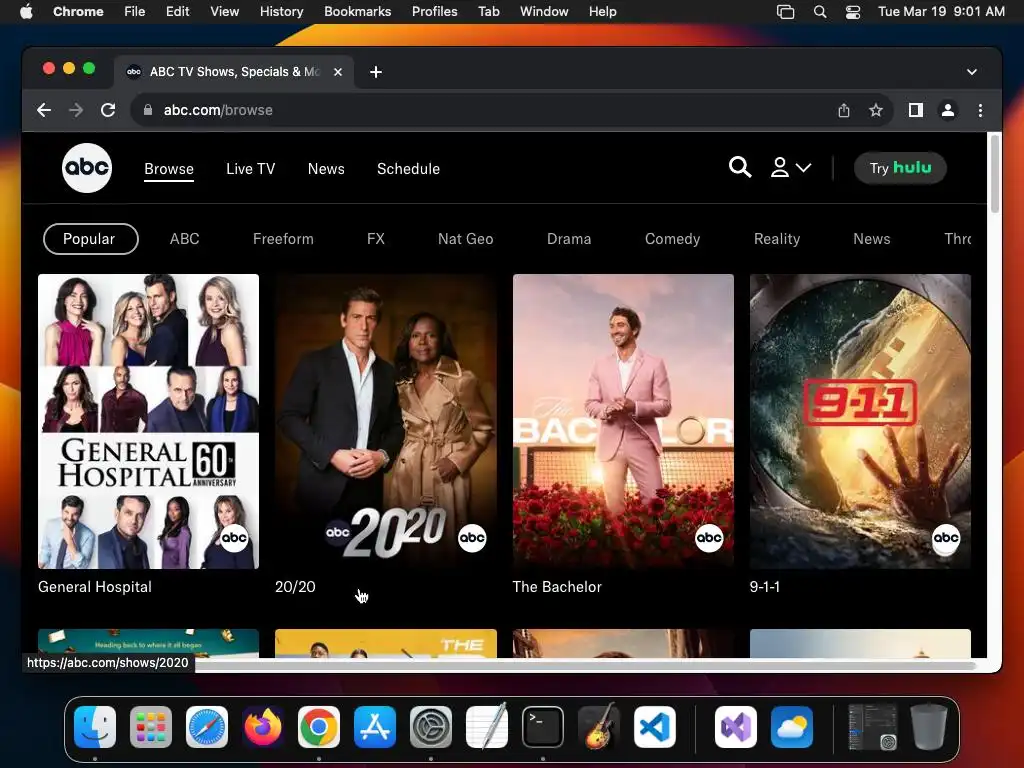This screenshot has width=1024, height=768.
Task: Open a new tab with the plus button
Action: pos(376,72)
